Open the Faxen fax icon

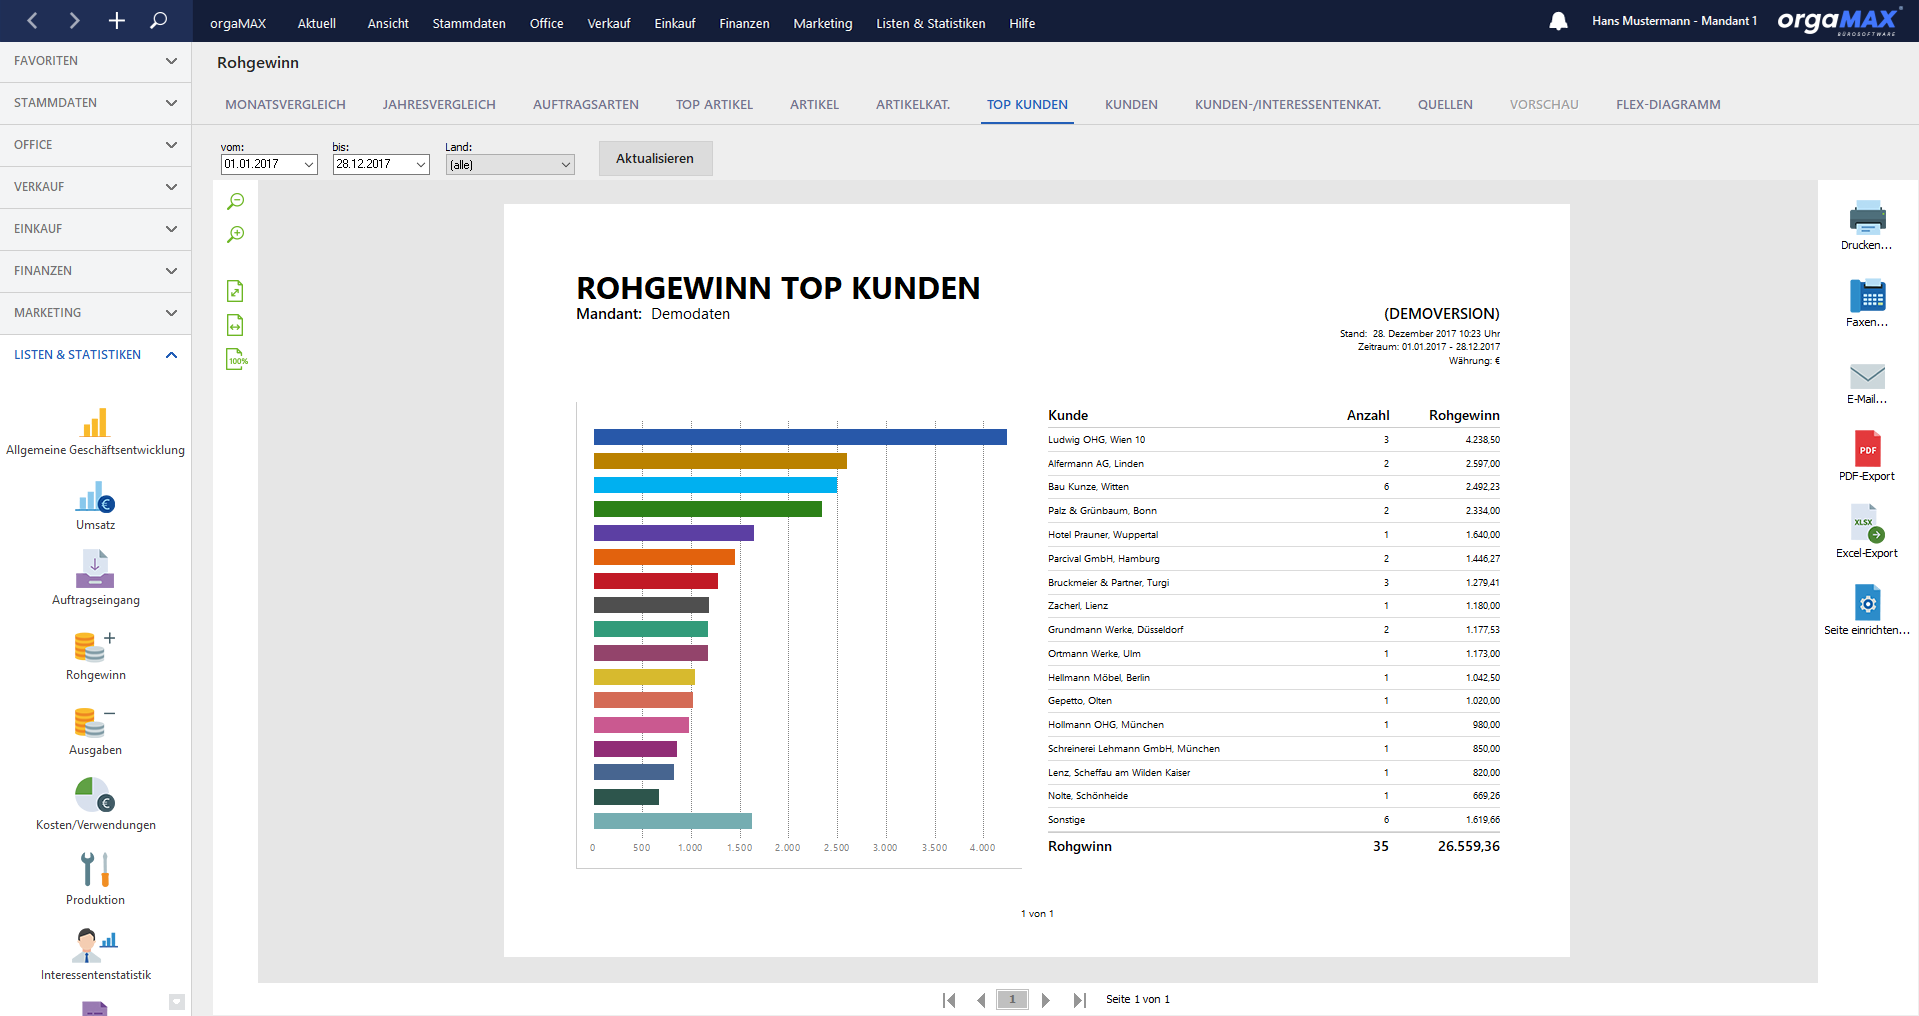(x=1867, y=296)
